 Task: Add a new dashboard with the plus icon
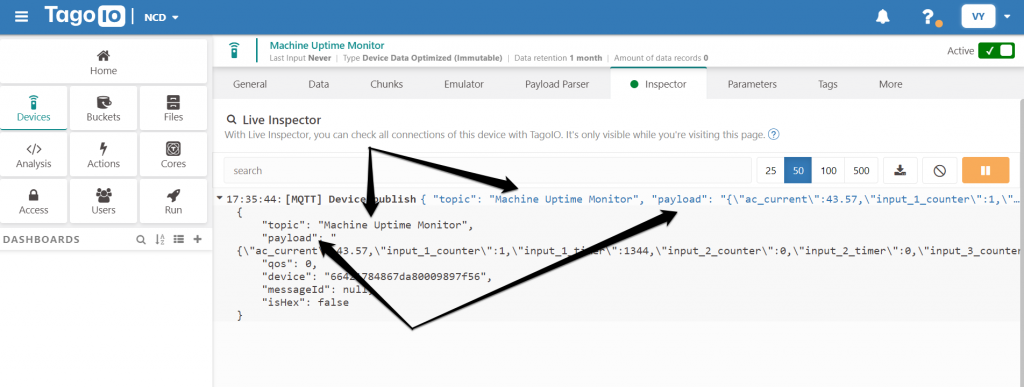[198, 240]
